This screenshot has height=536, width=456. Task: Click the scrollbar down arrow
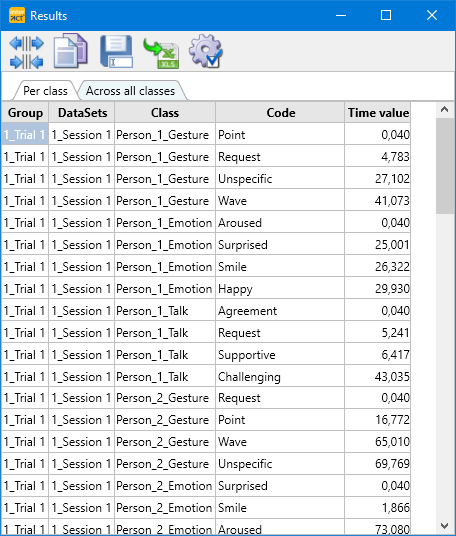point(444,526)
